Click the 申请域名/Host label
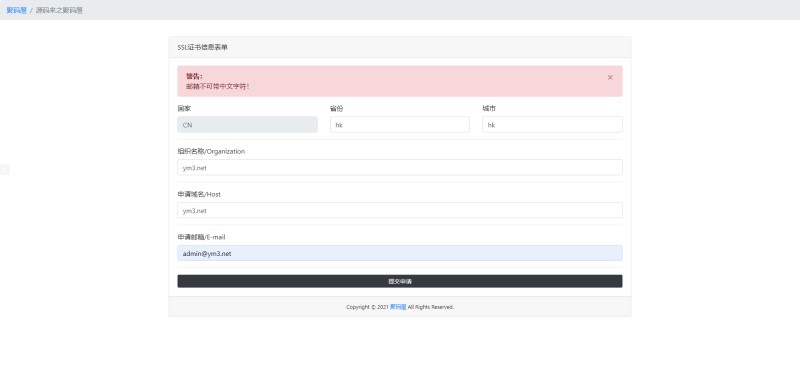 (x=199, y=194)
